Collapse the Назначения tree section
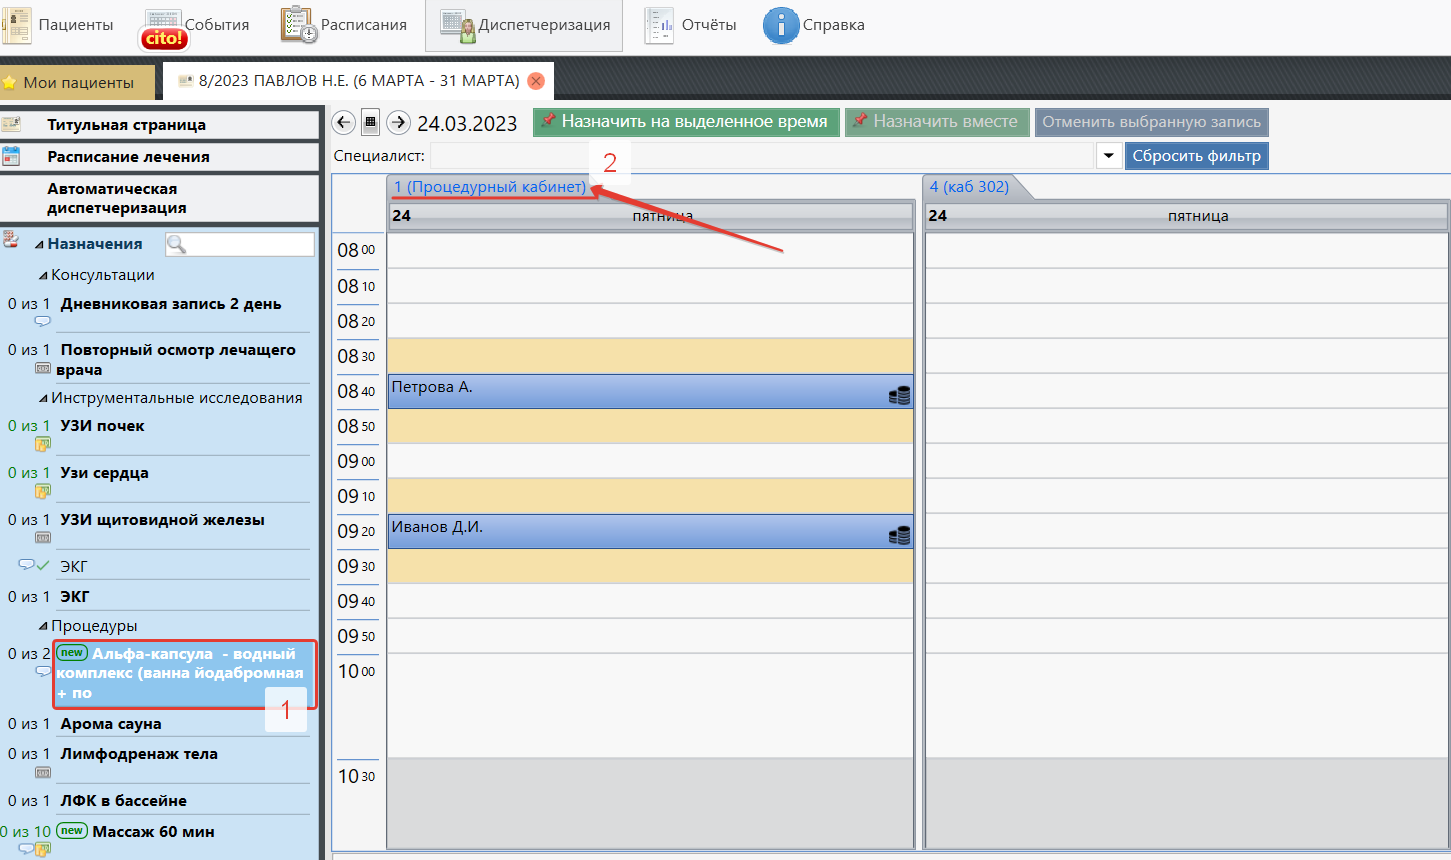 coord(39,245)
